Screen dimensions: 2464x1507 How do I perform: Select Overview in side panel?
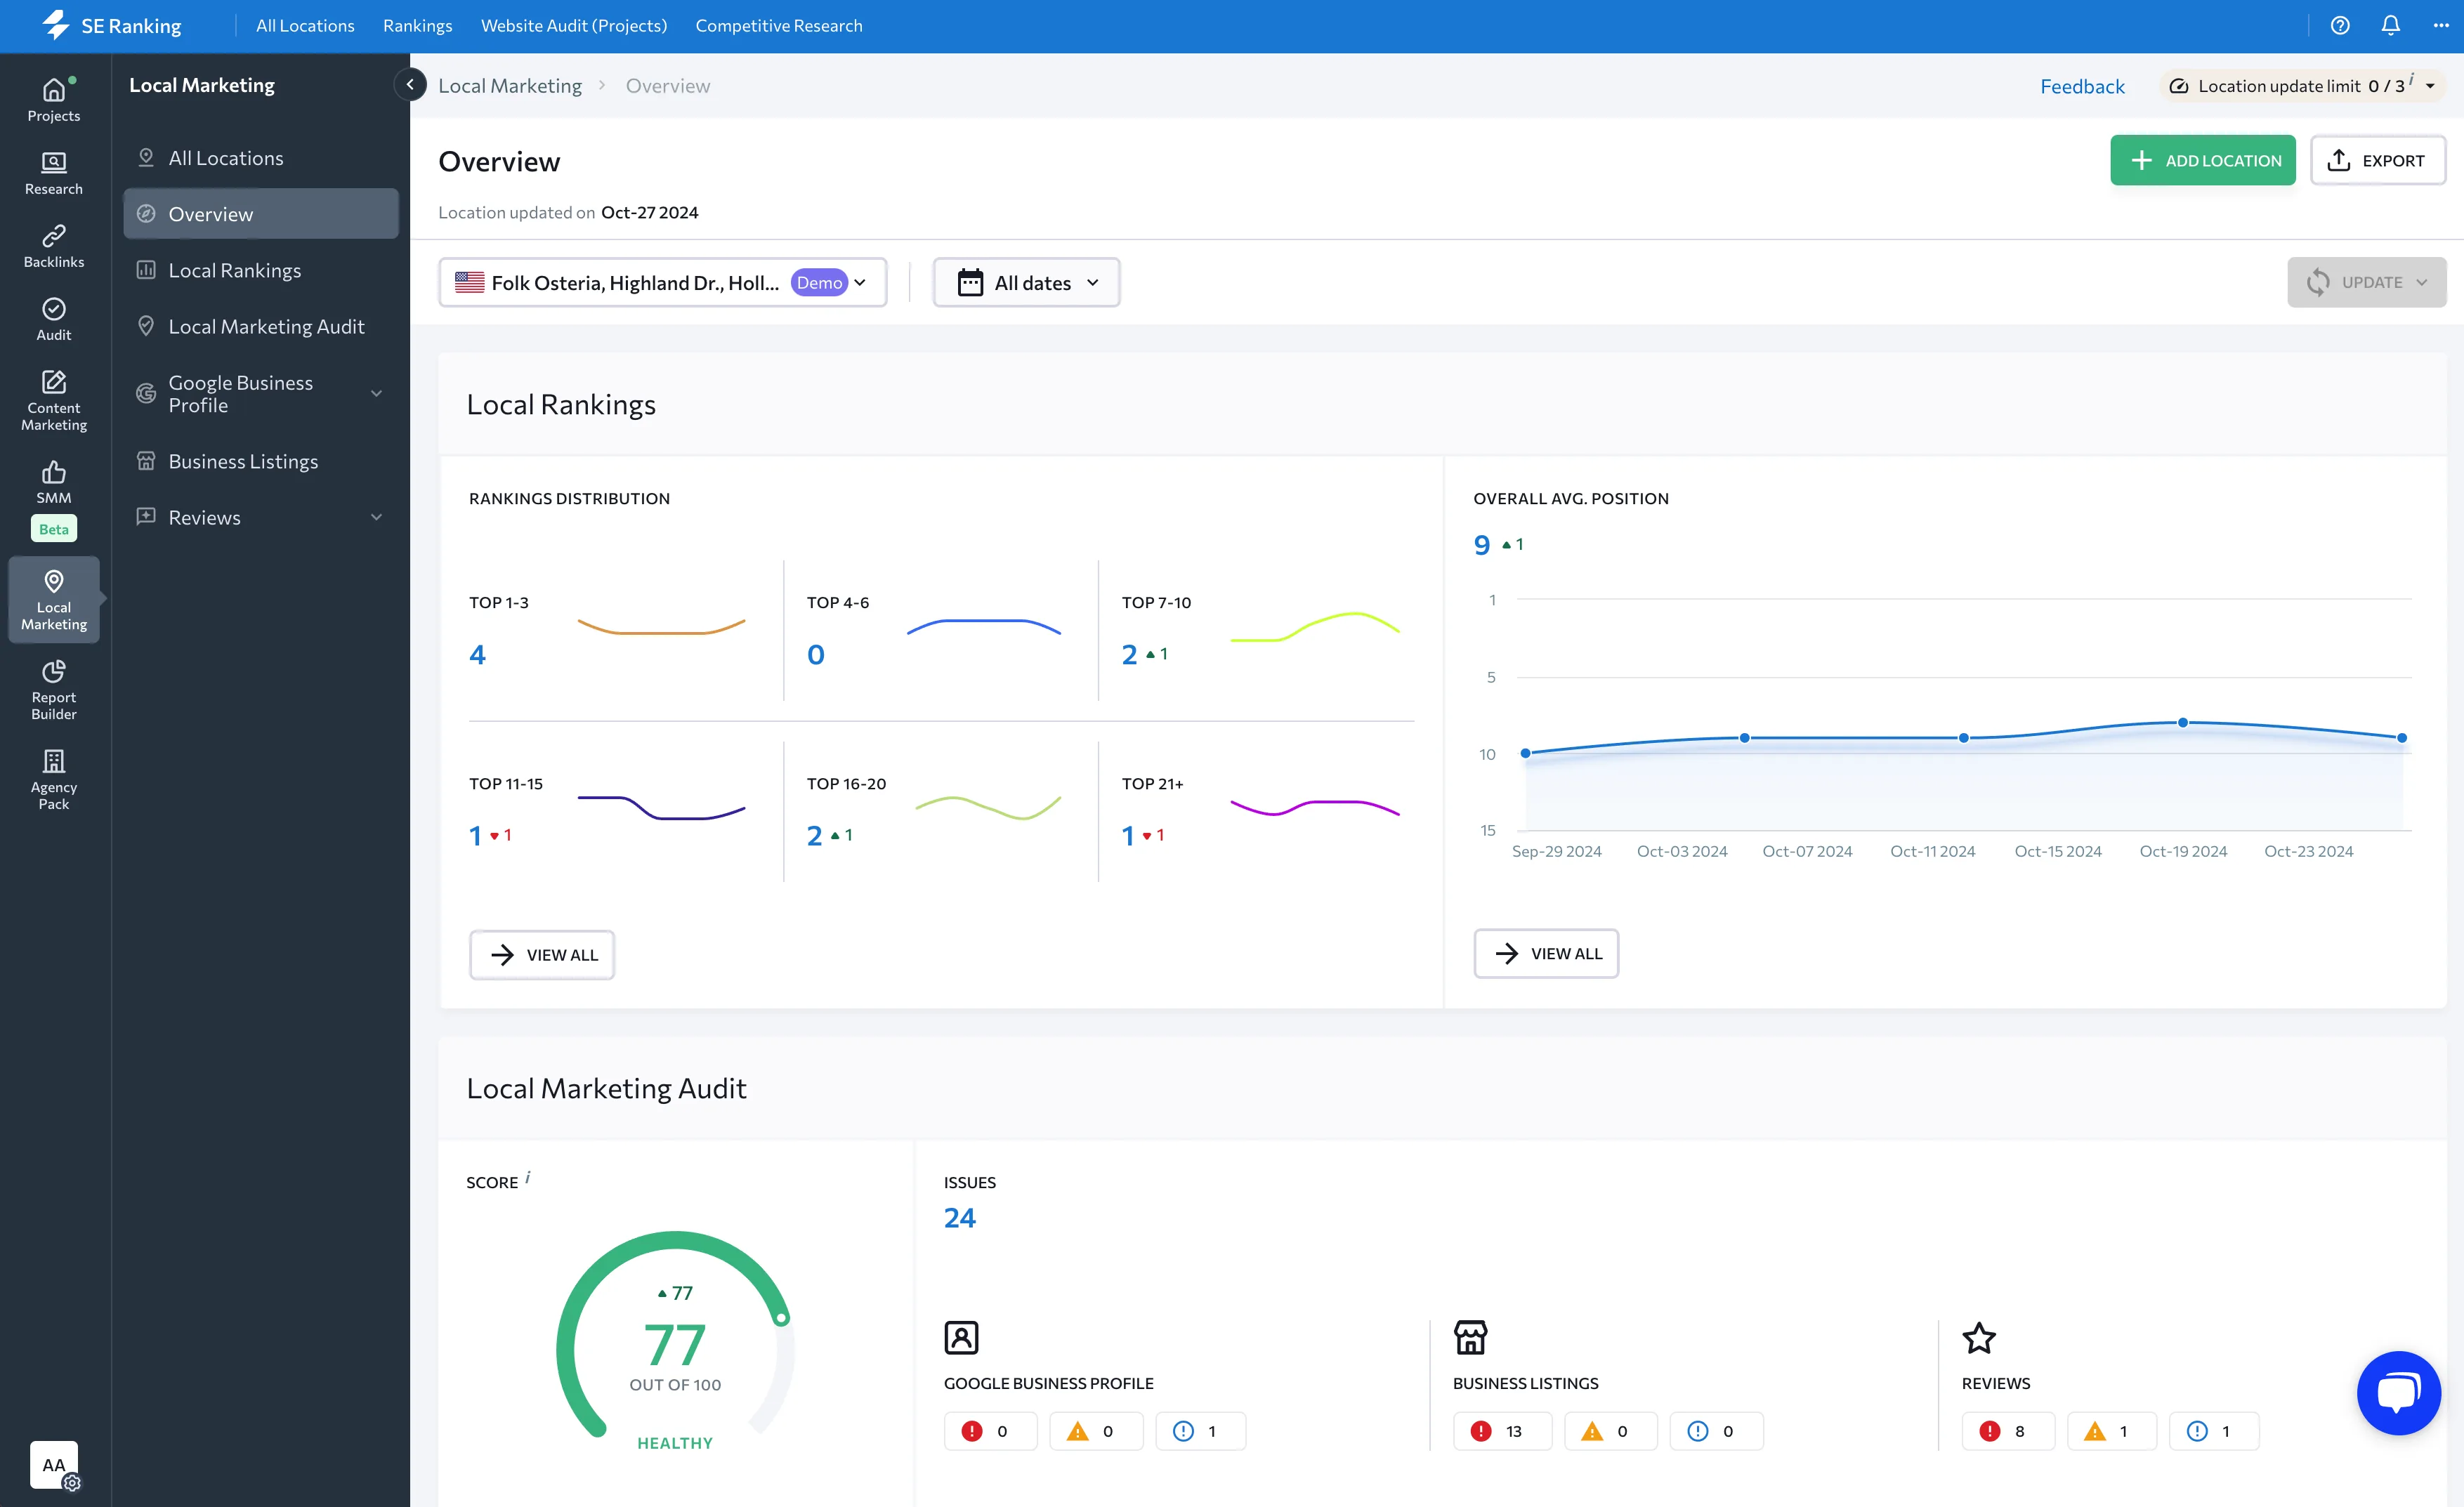coord(260,214)
